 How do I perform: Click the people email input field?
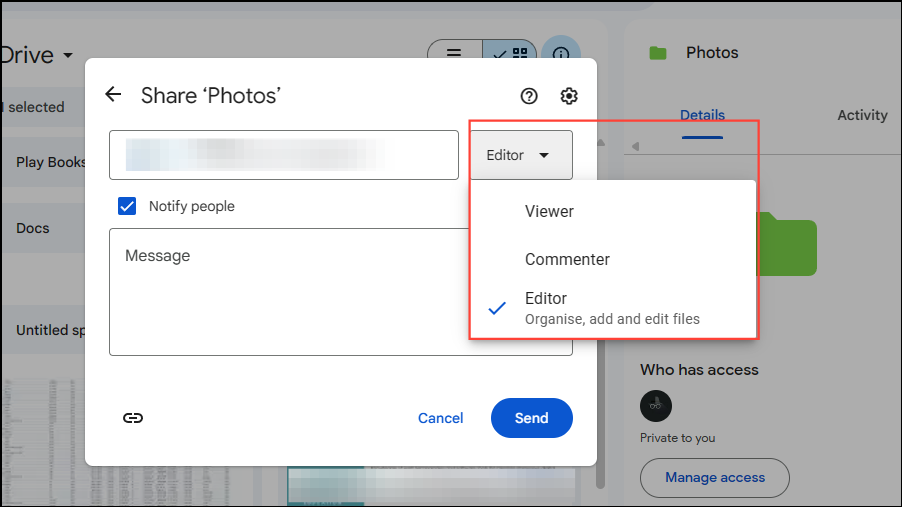pyautogui.click(x=284, y=155)
